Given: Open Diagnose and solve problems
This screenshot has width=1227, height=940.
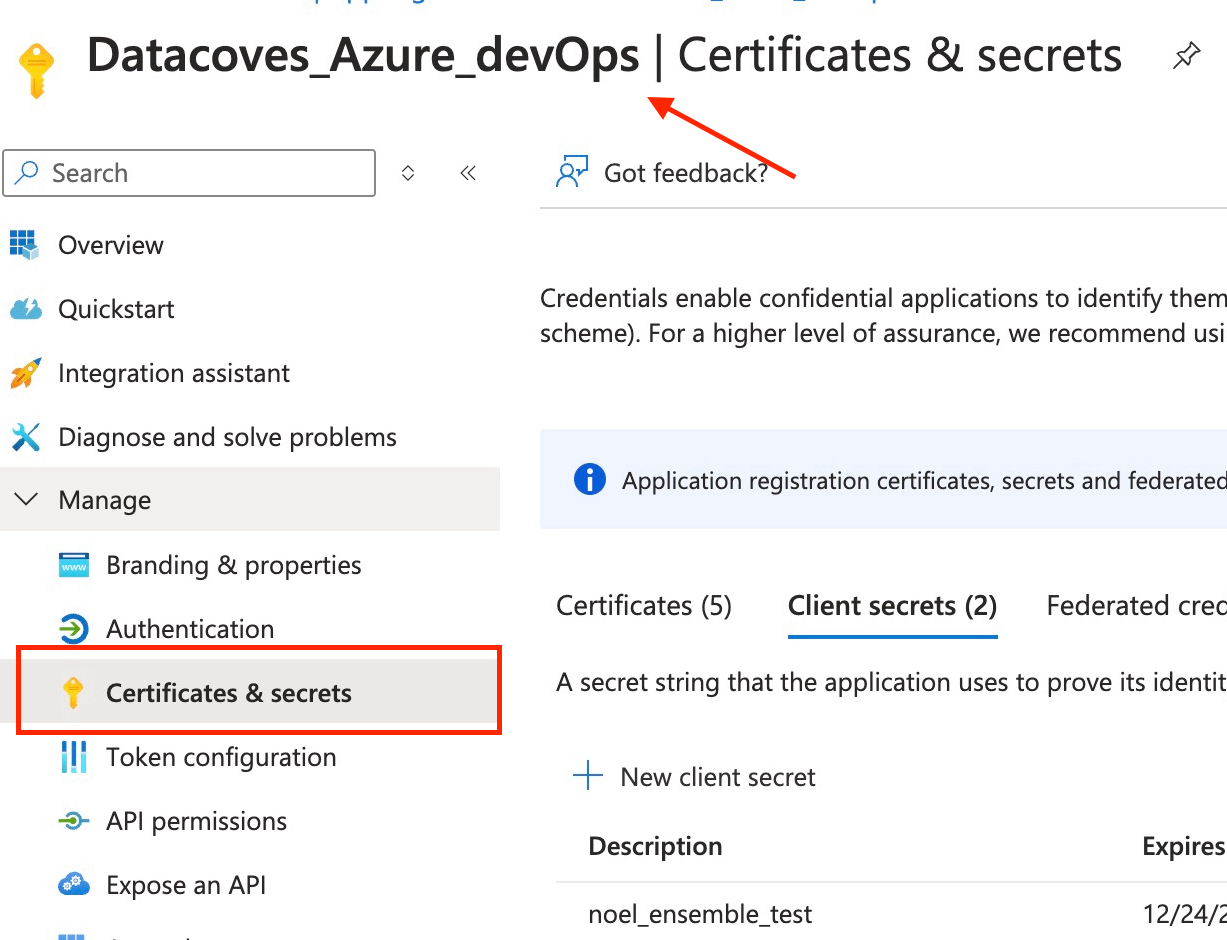Looking at the screenshot, I should point(227,437).
